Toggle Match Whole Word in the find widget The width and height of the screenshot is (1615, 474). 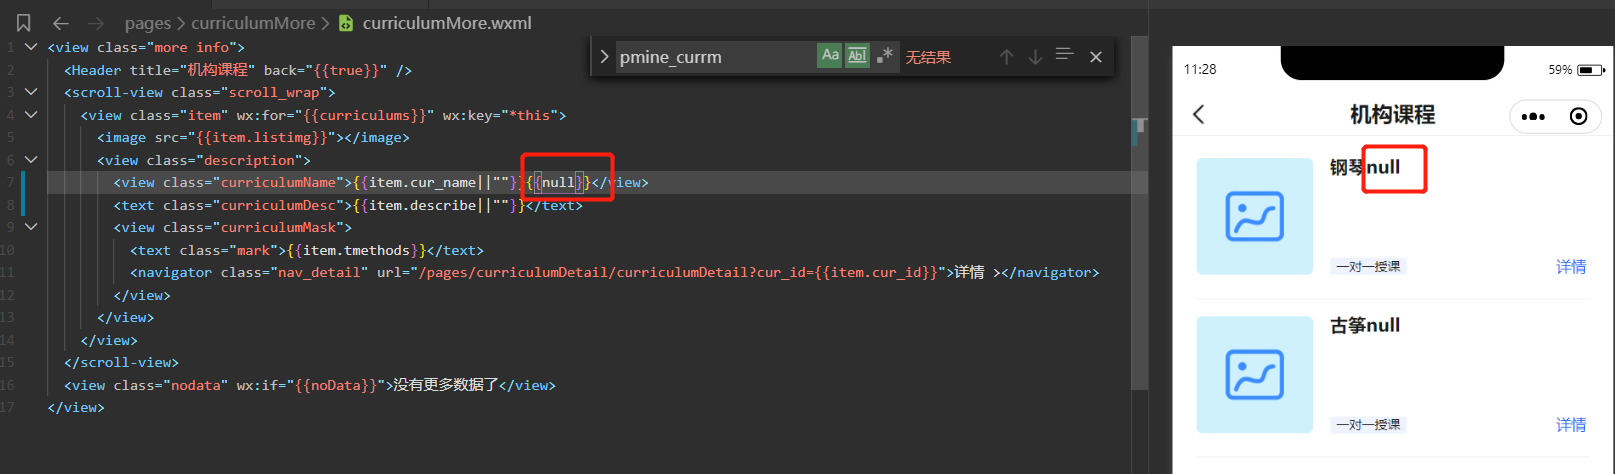click(x=857, y=56)
